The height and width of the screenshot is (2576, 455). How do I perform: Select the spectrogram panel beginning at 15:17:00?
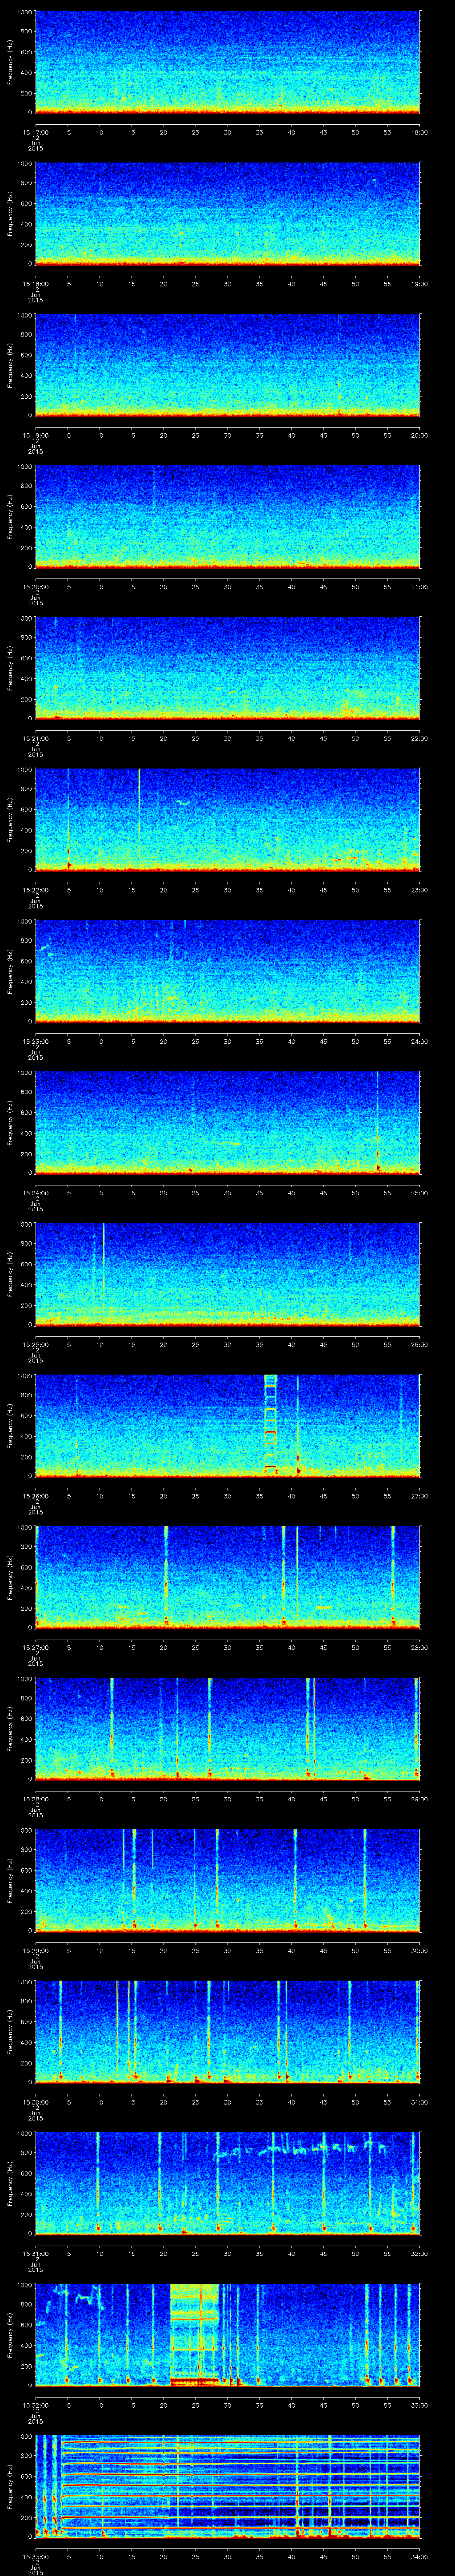(227, 62)
